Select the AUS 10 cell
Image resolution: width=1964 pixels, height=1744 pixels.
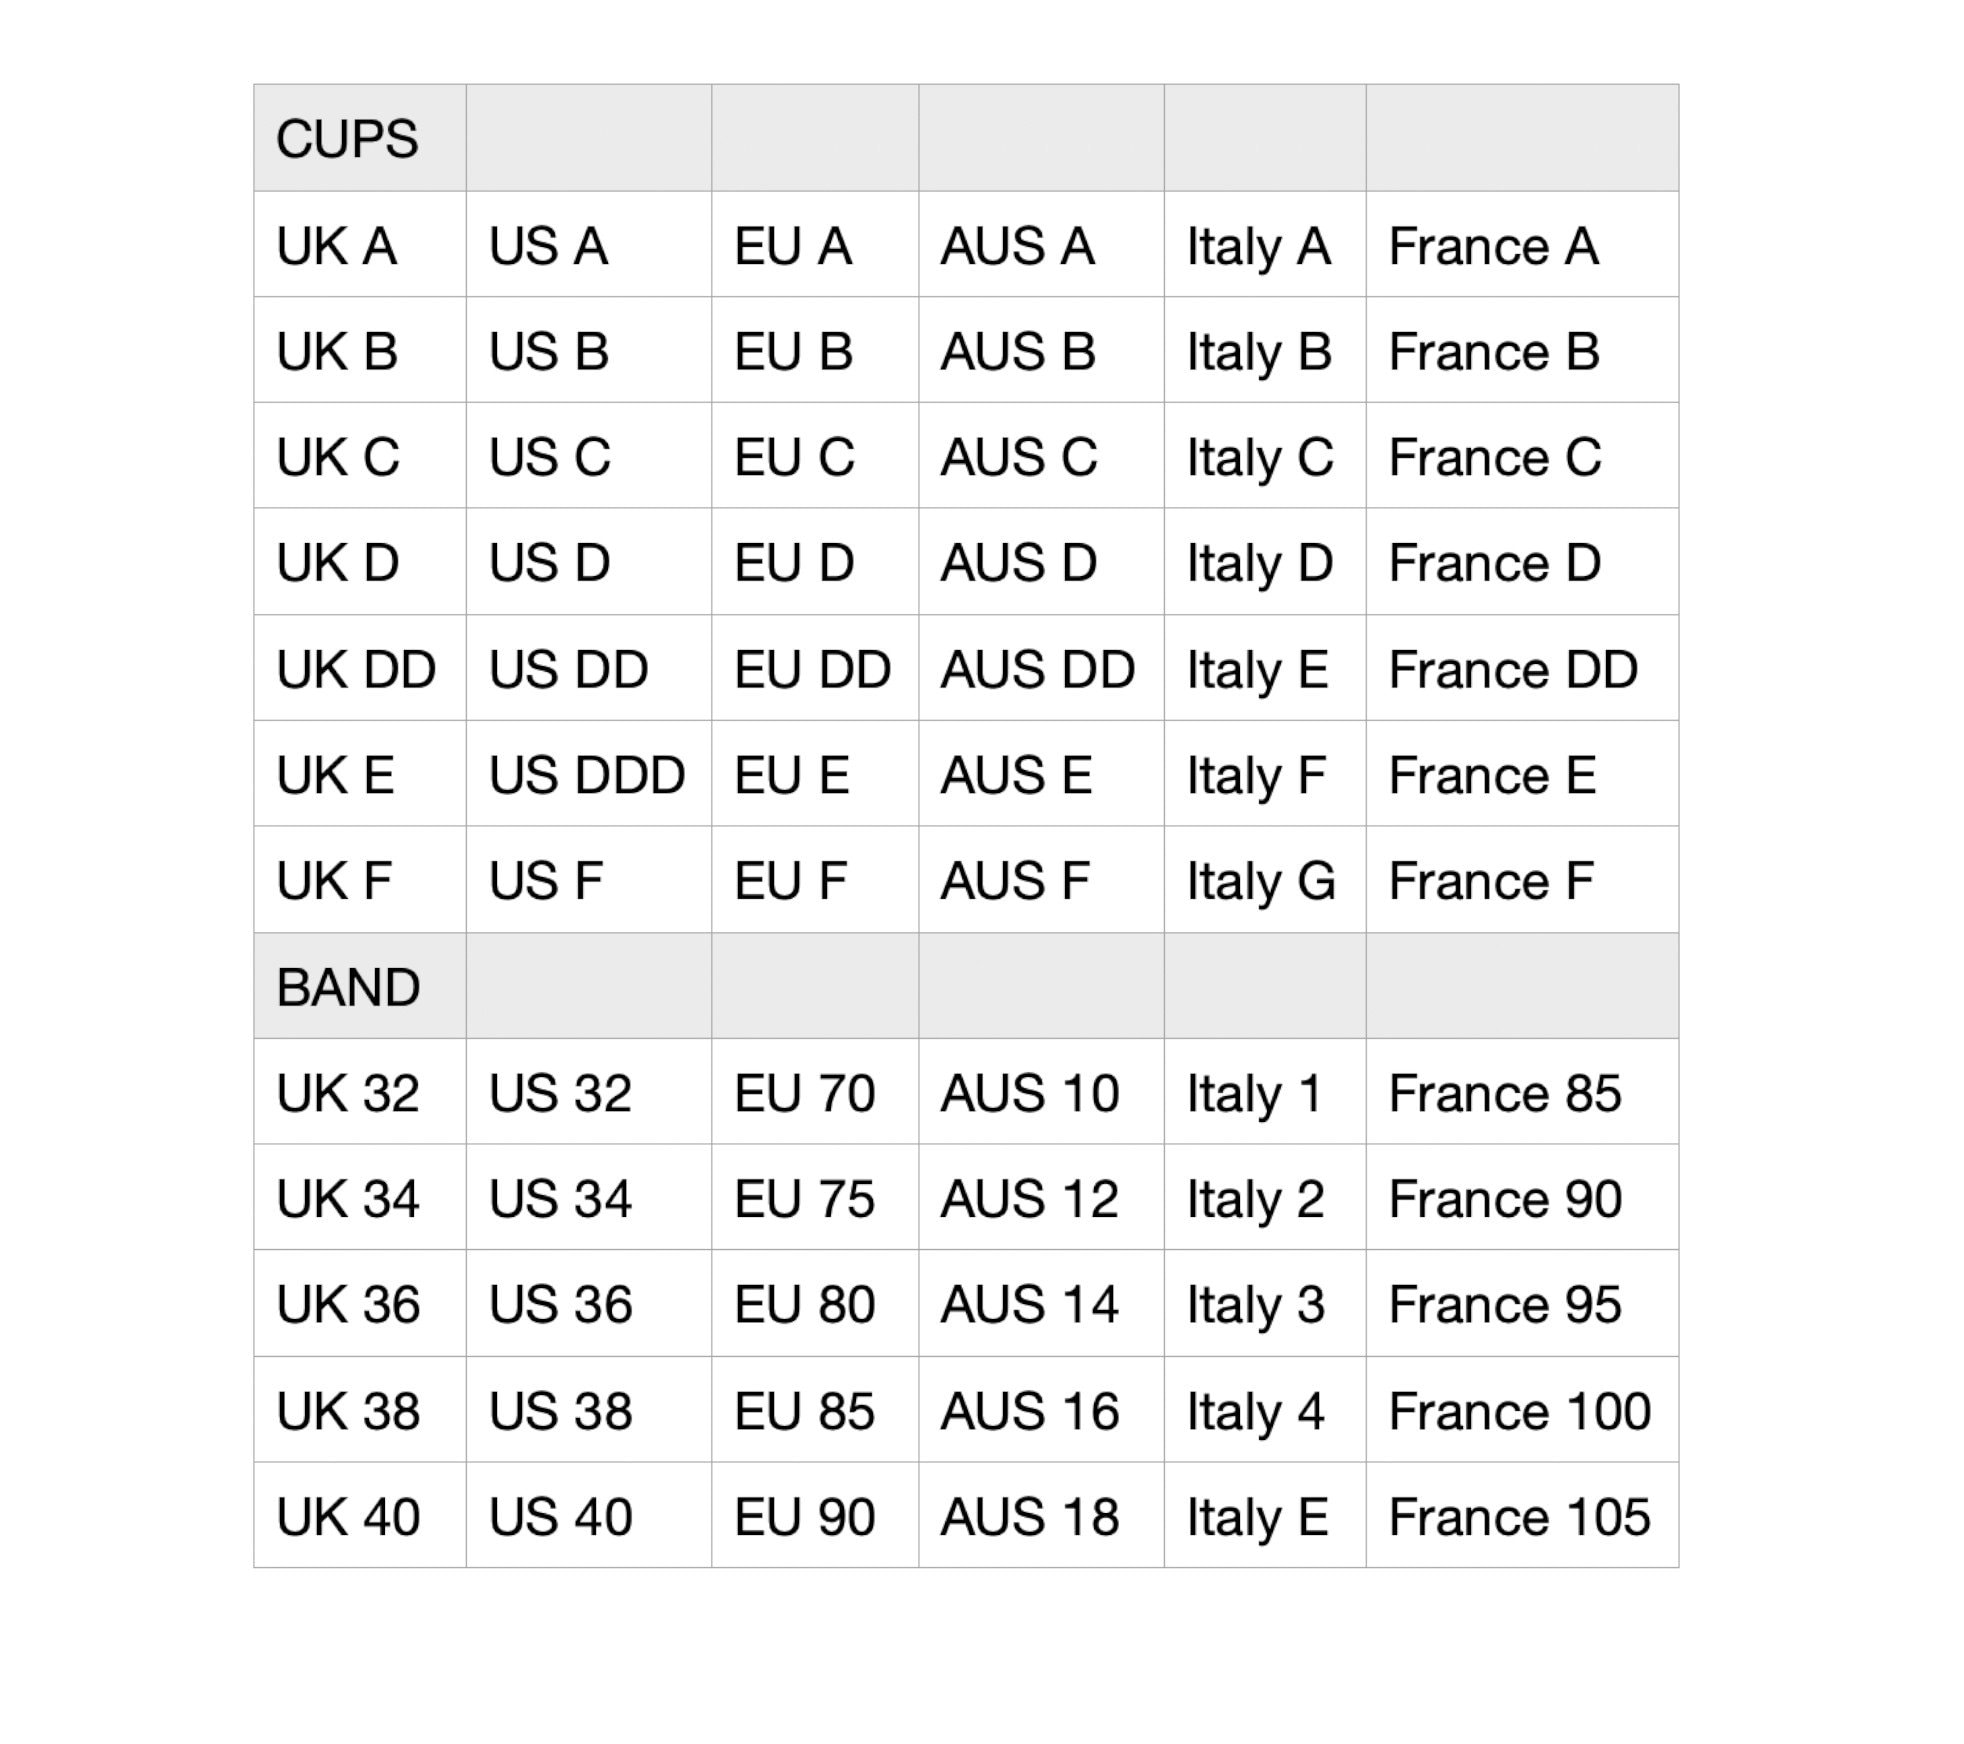coord(1042,1092)
